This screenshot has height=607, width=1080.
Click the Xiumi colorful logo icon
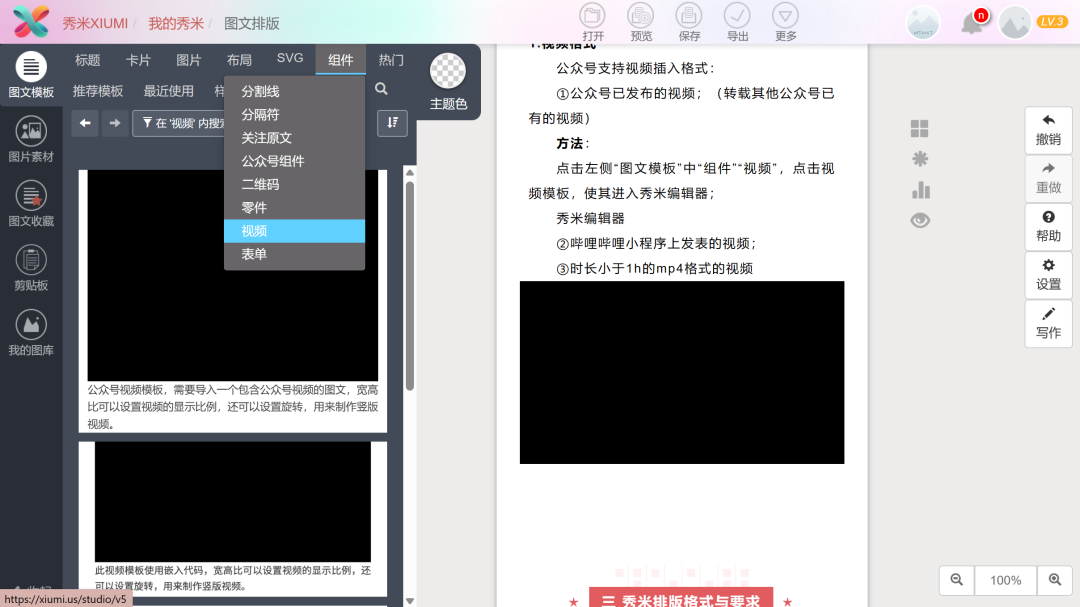tap(31, 21)
